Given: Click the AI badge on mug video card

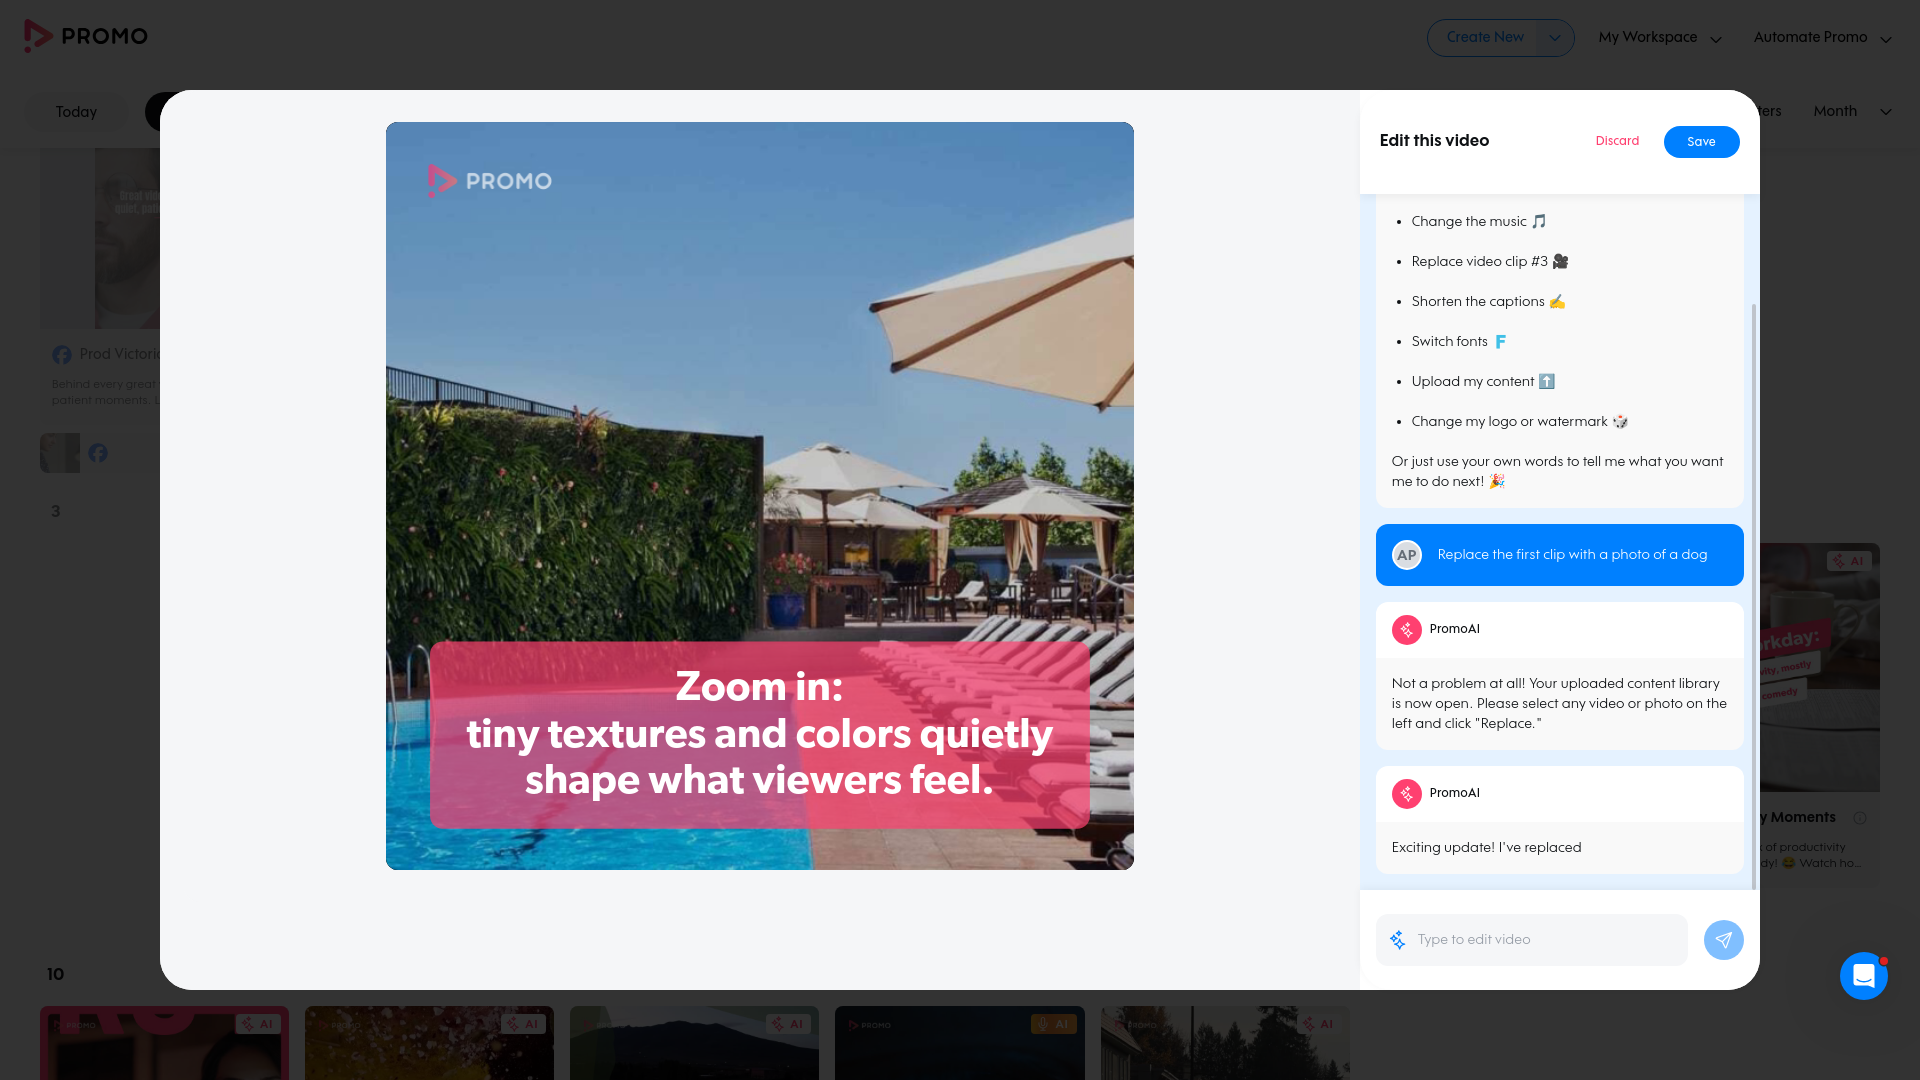Looking at the screenshot, I should tap(1849, 561).
